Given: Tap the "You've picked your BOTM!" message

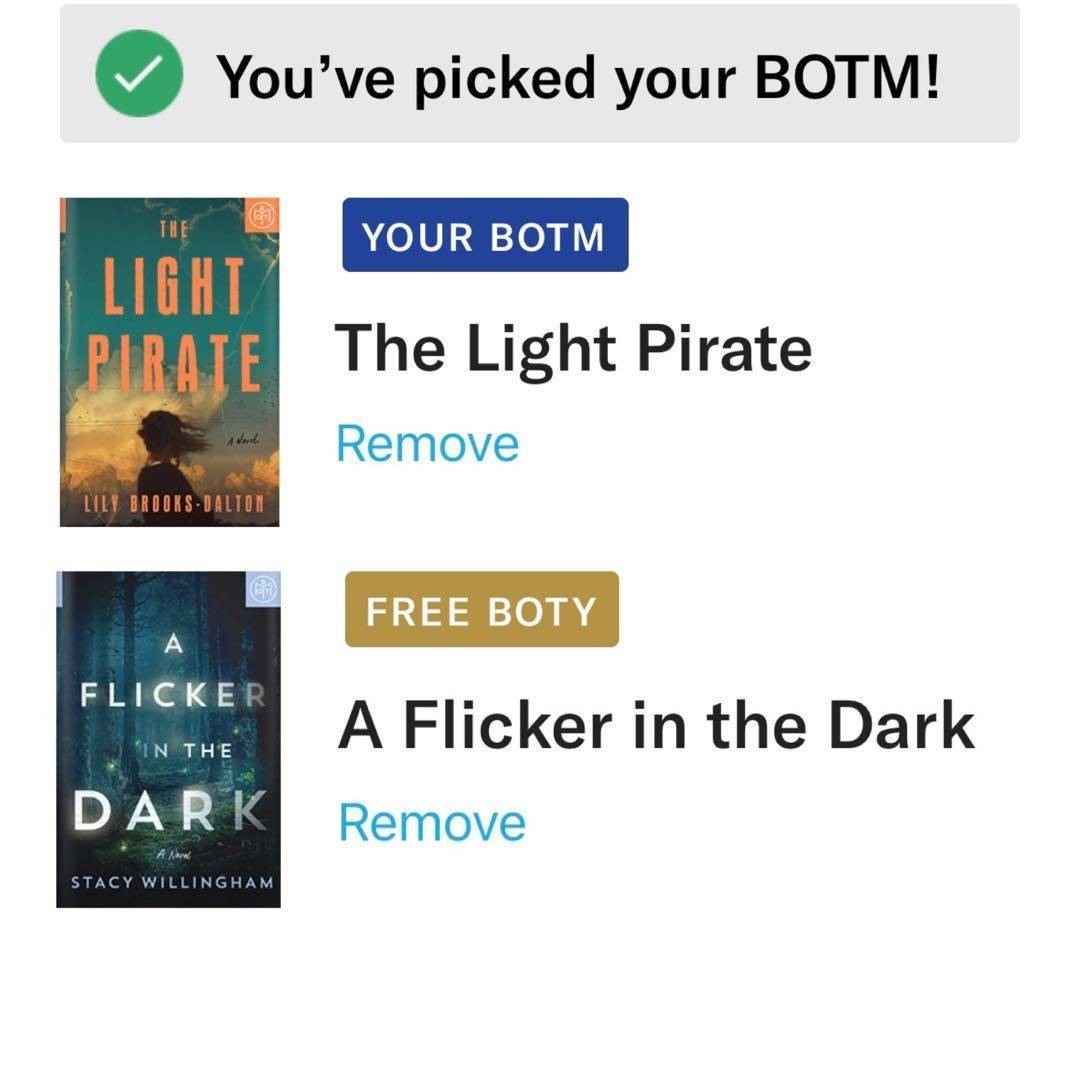Looking at the screenshot, I should tap(578, 77).
